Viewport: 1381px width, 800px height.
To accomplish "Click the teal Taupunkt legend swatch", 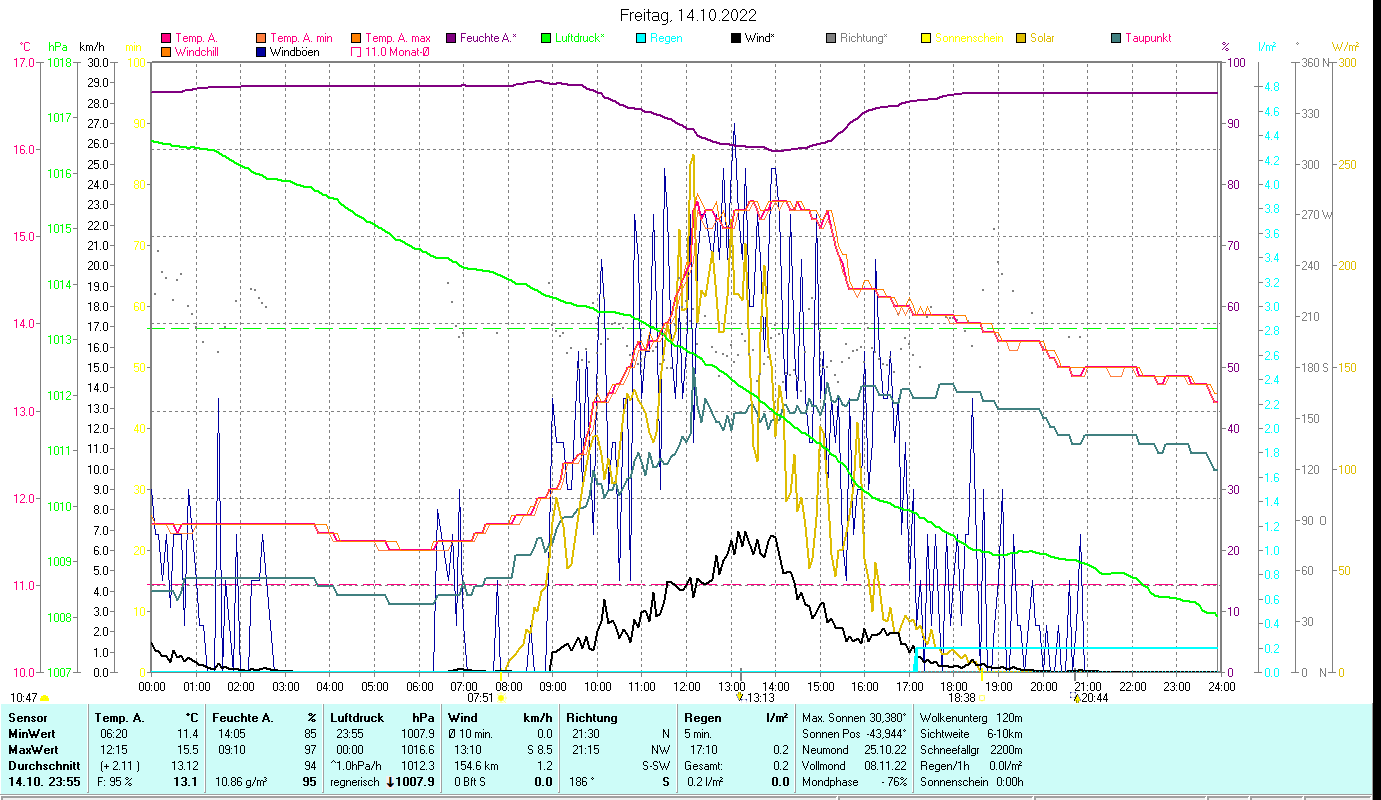I will 1116,38.
